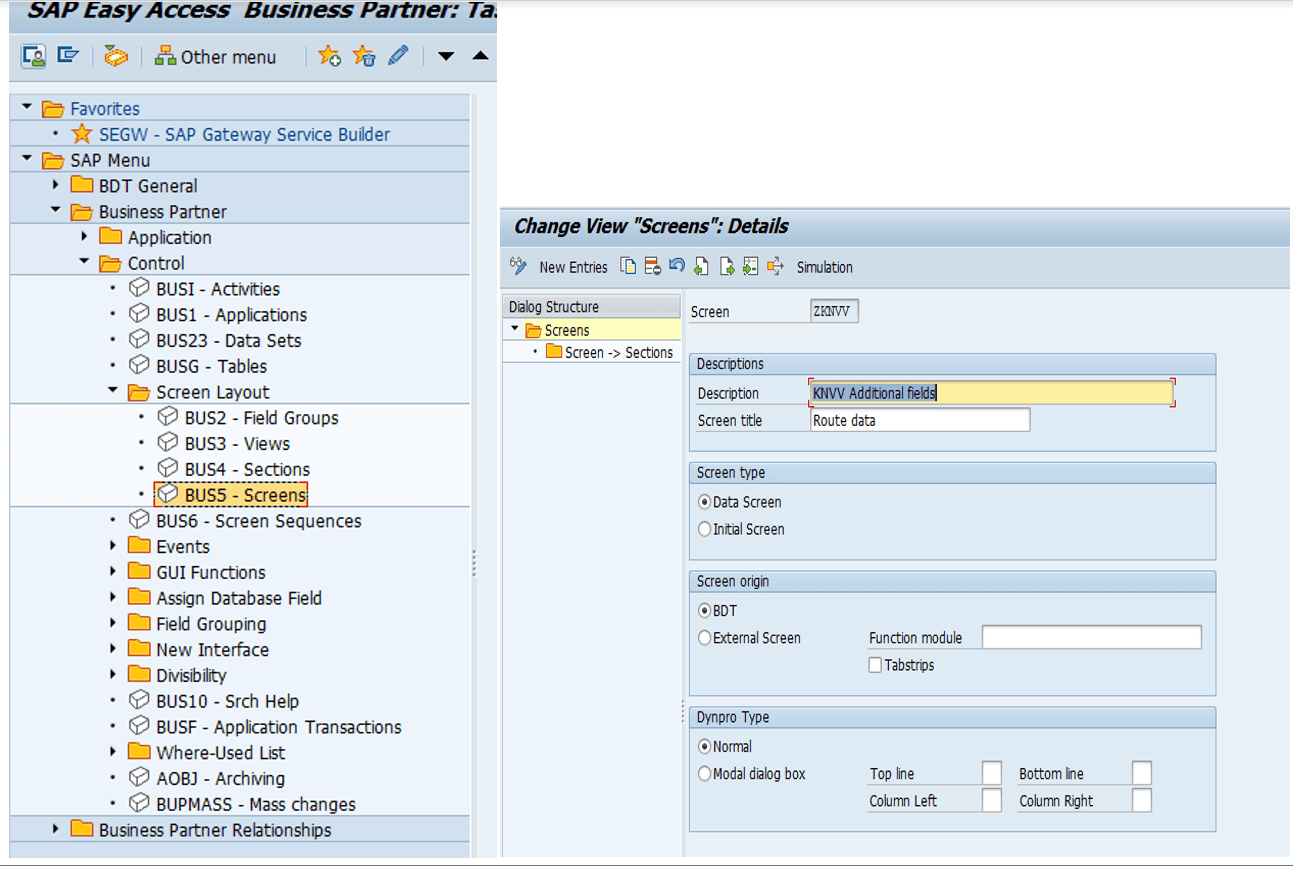The height and width of the screenshot is (873, 1293).
Task: Move favorite up with the black up arrow
Action: [x=480, y=56]
